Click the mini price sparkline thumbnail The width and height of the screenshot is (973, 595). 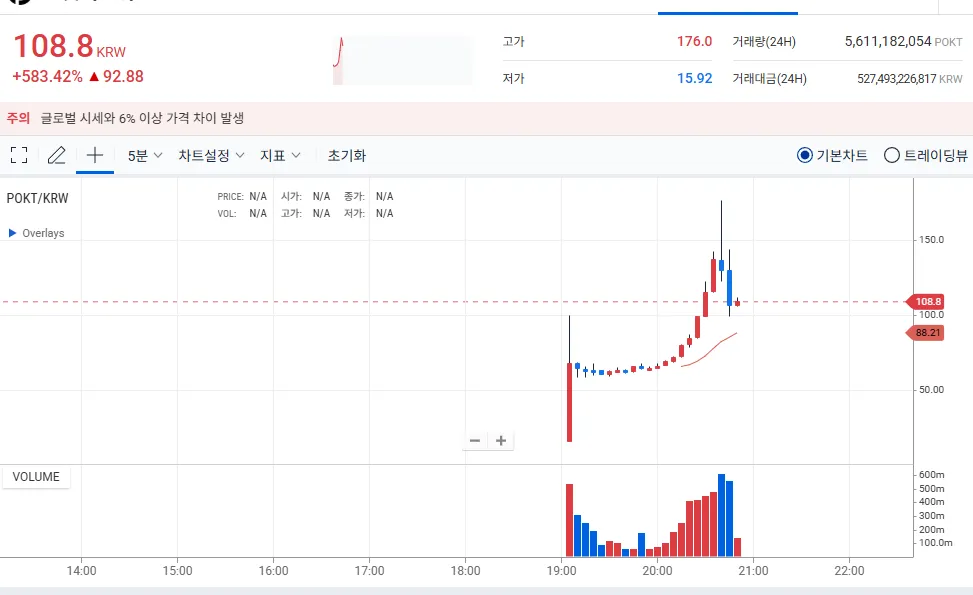click(402, 60)
